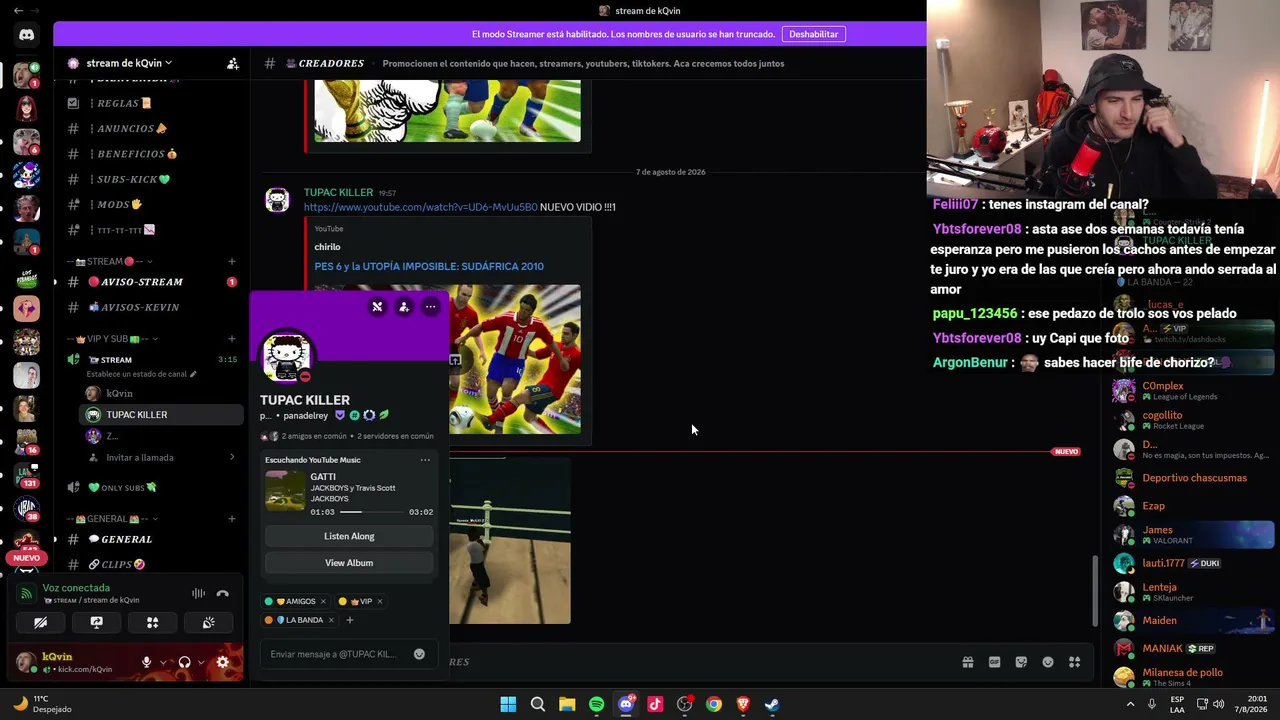Open microphone input options chevron
This screenshot has height=720, width=1280.
tap(162, 662)
